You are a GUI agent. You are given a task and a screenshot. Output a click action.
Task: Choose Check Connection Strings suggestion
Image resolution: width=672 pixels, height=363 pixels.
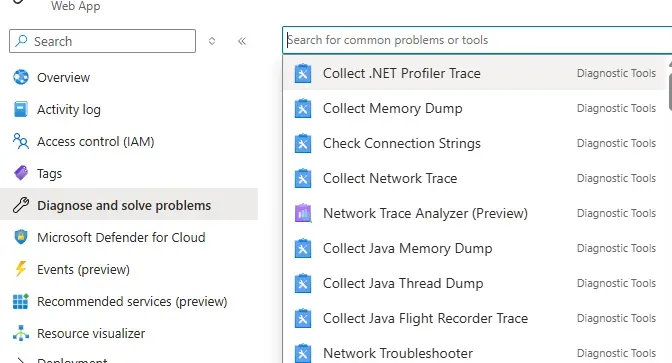pyautogui.click(x=474, y=143)
